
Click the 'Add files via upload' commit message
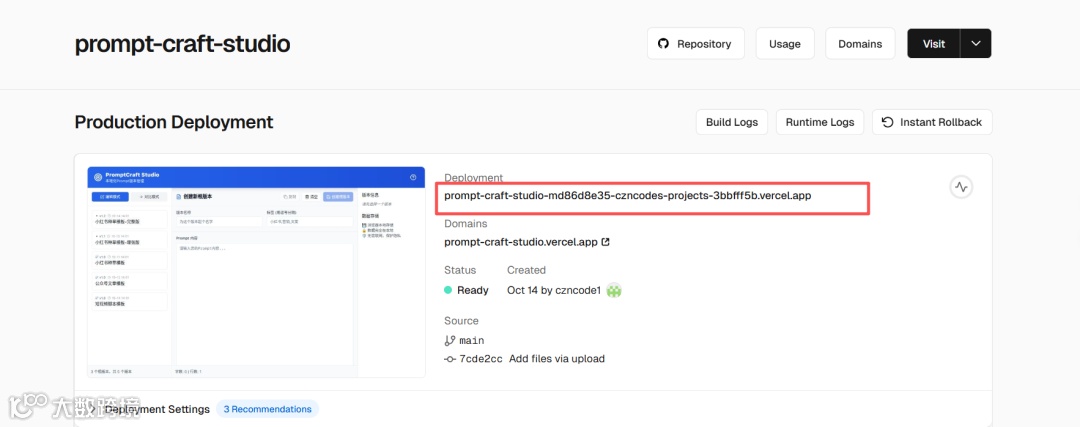[x=557, y=359]
